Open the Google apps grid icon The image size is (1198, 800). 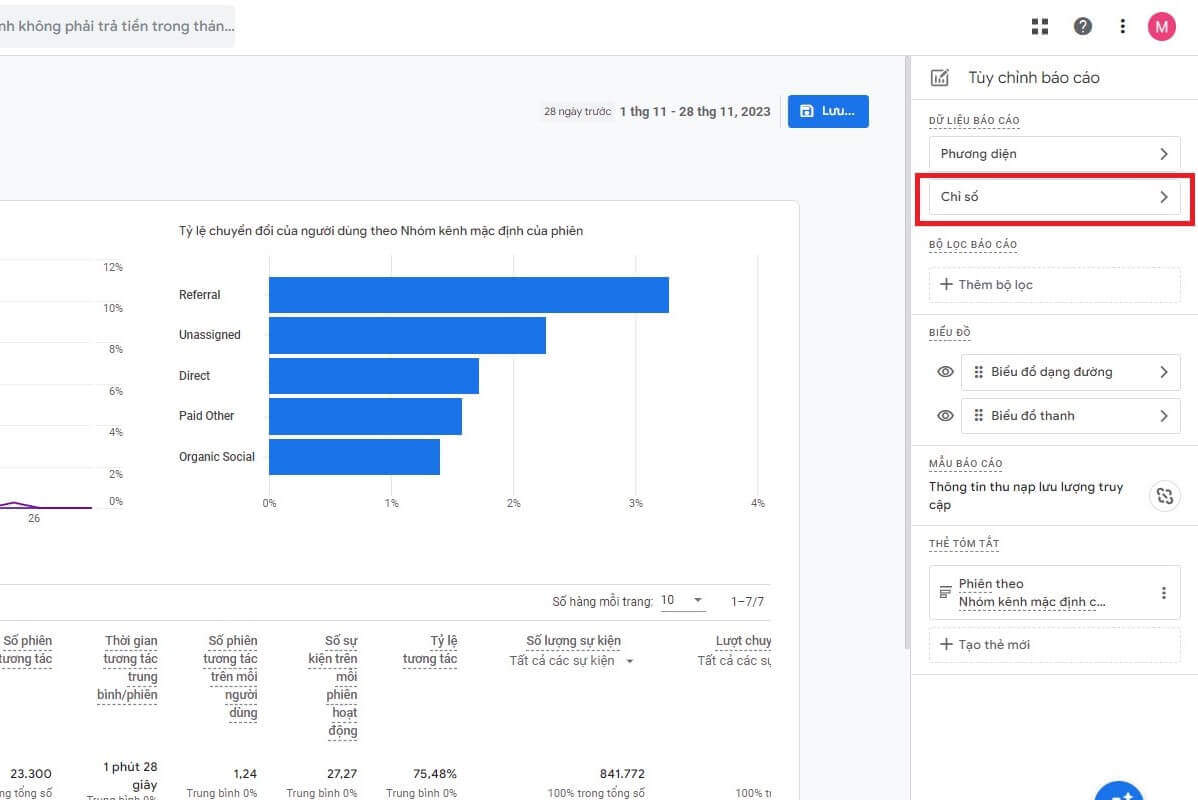(x=1040, y=27)
